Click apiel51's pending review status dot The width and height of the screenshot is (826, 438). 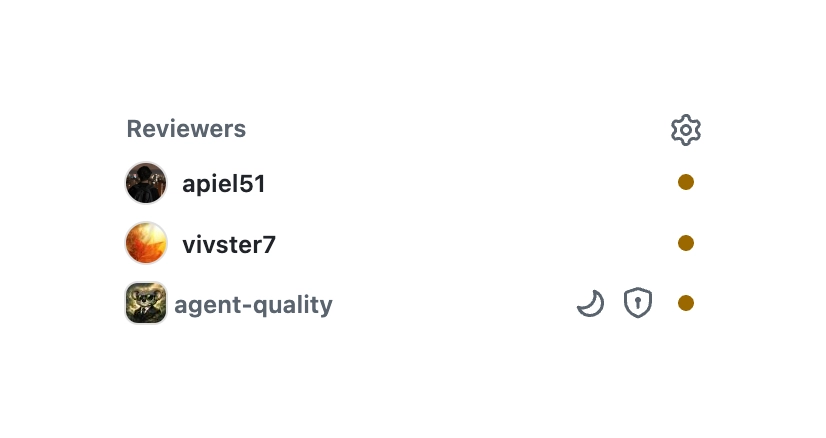(x=685, y=182)
